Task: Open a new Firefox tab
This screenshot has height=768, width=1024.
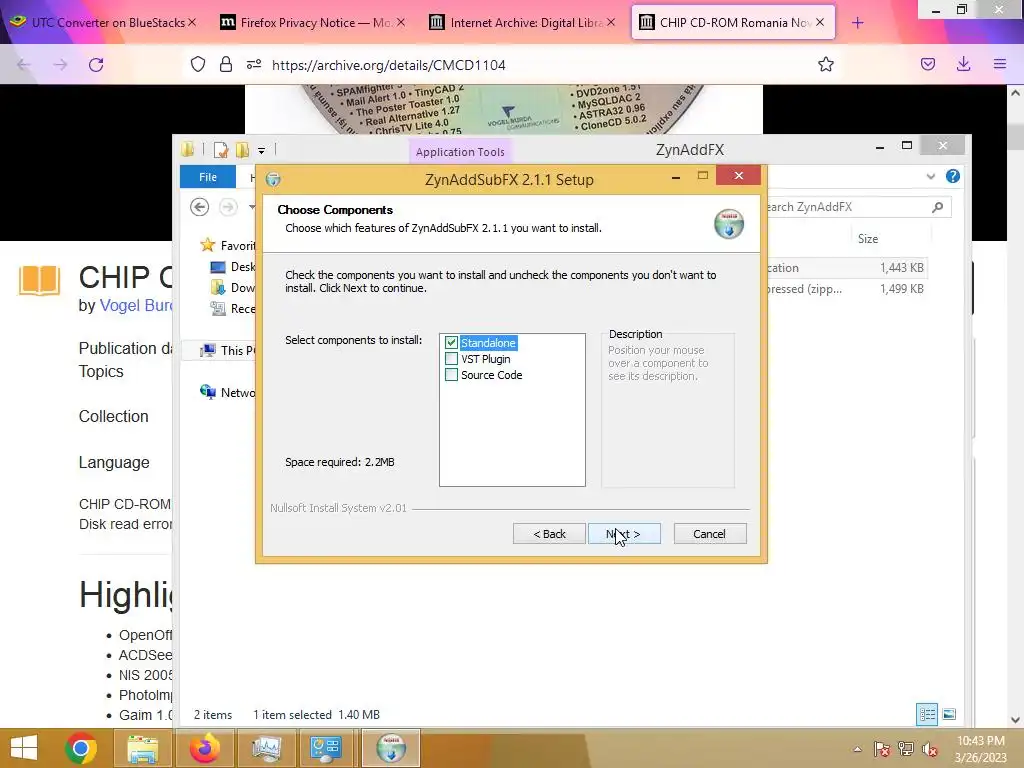Action: click(857, 23)
